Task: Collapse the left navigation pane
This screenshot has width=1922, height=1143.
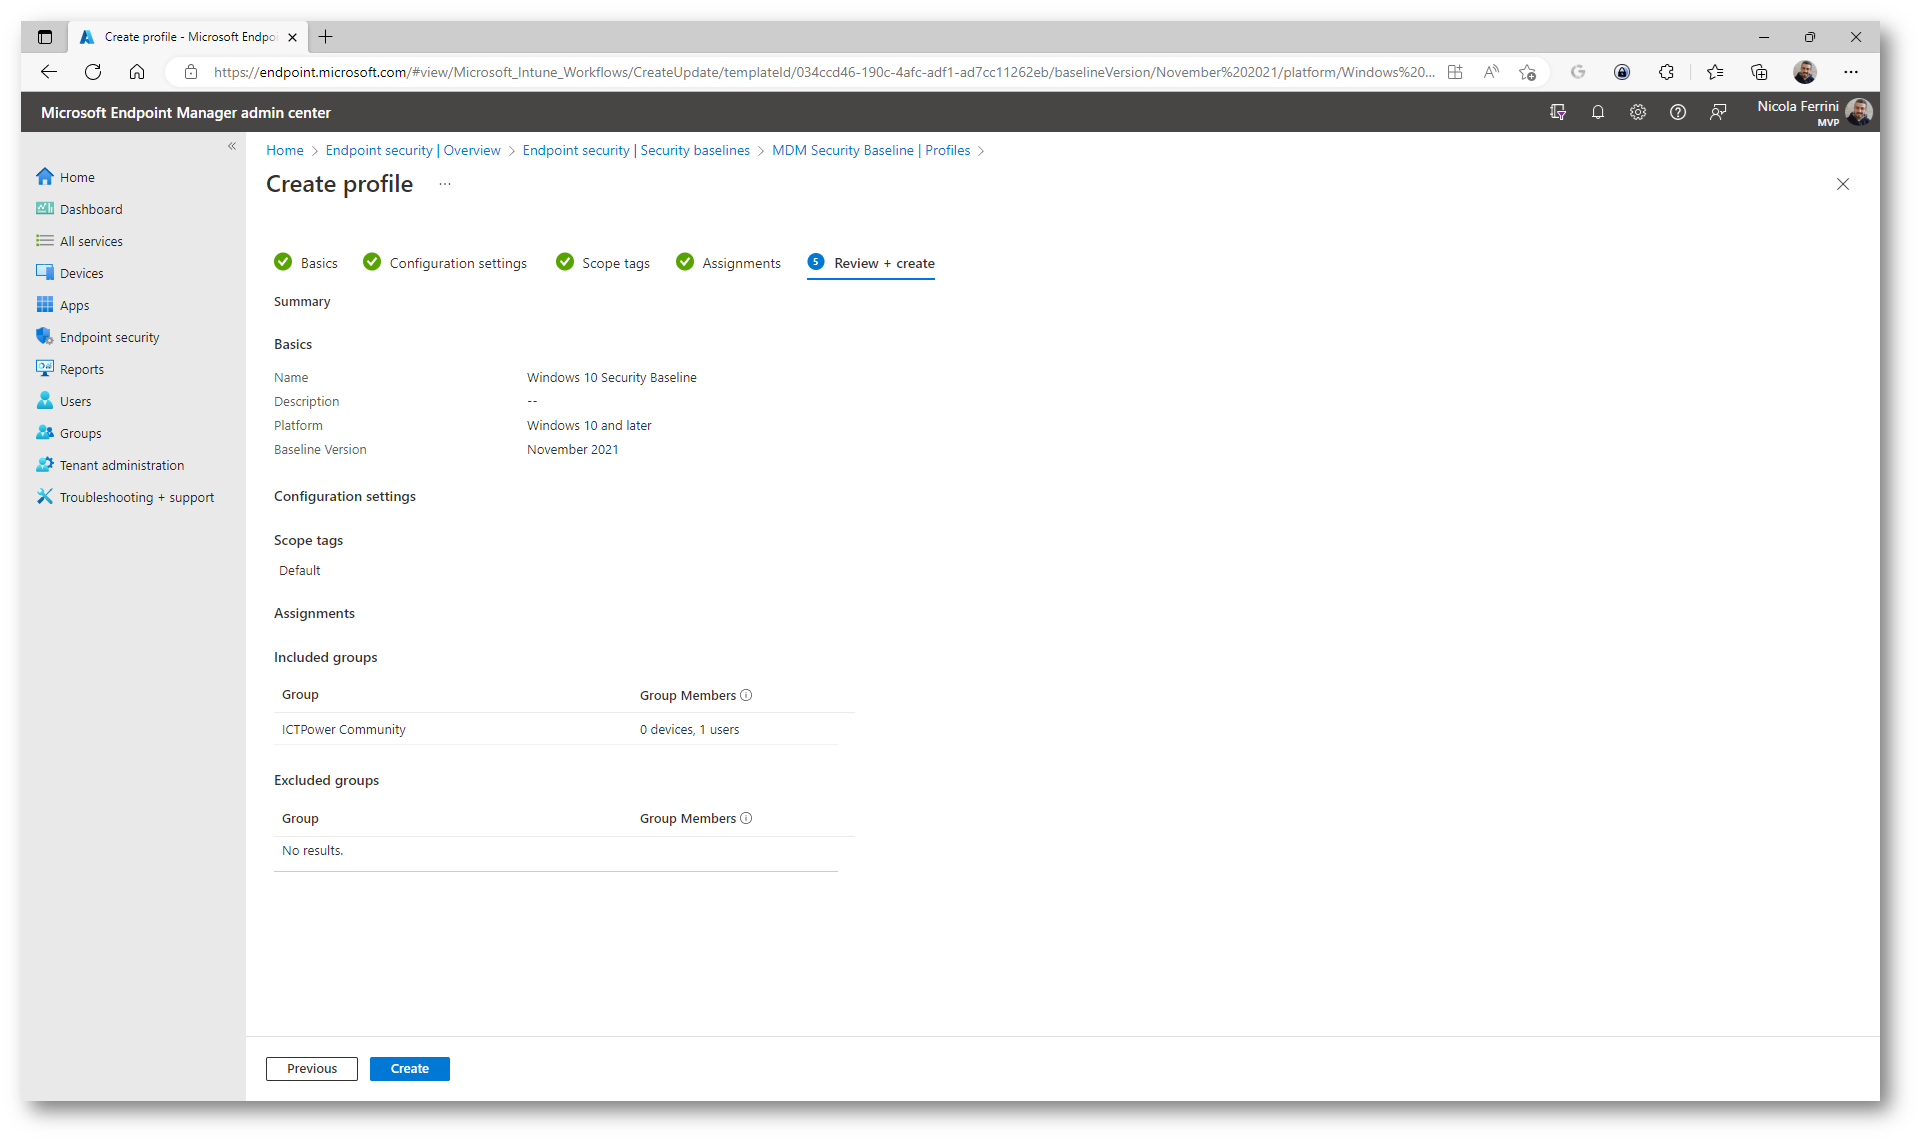Action: 232,146
